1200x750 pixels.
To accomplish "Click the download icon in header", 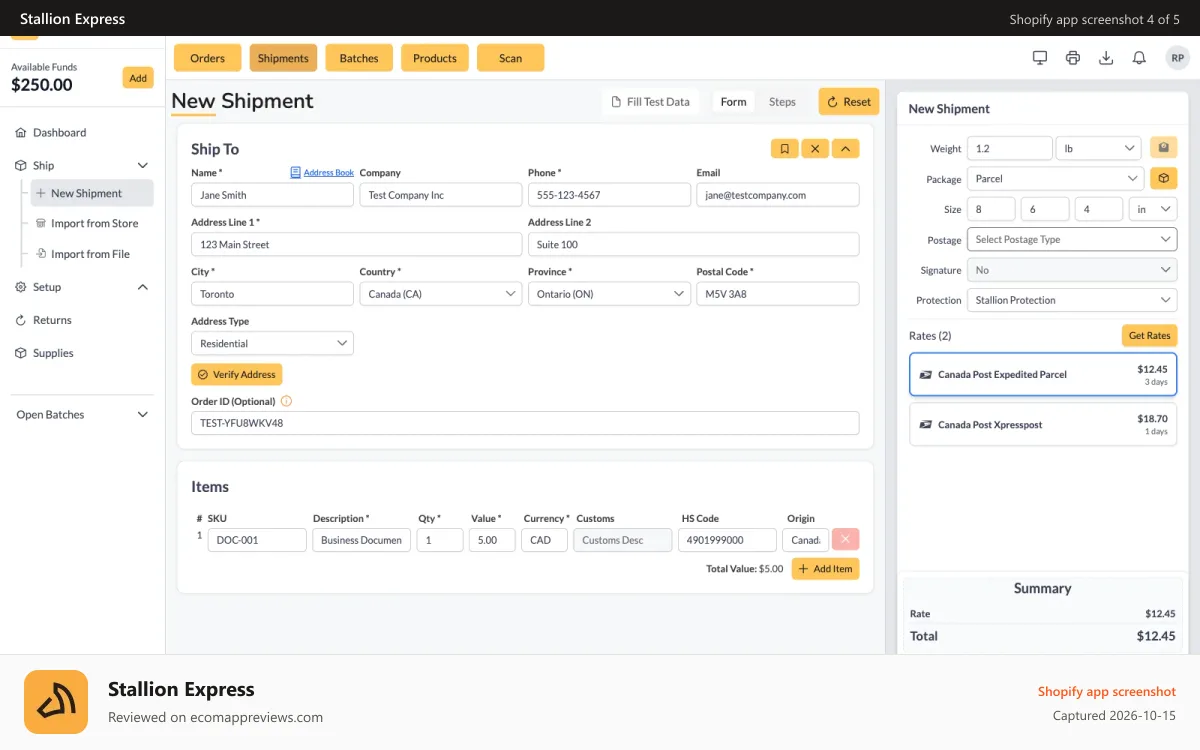I will (1106, 58).
